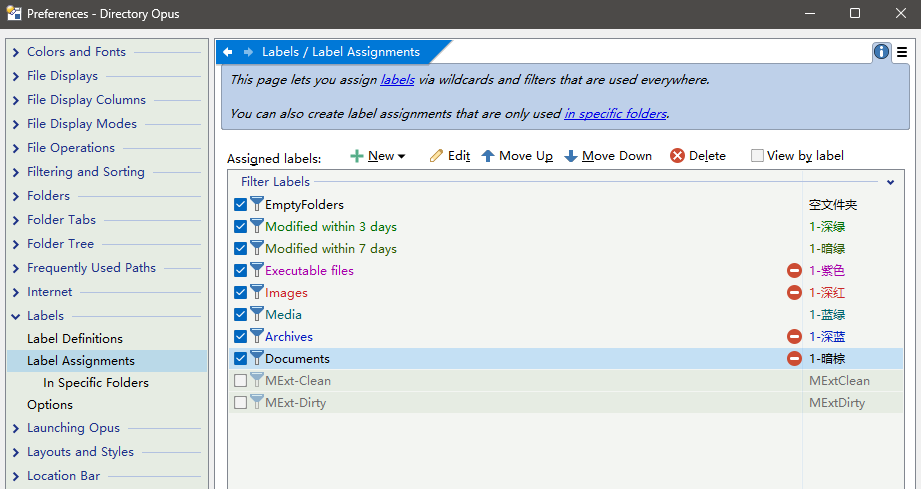Click the red stop icon on Executable files row
This screenshot has height=489, width=921.
tap(794, 271)
